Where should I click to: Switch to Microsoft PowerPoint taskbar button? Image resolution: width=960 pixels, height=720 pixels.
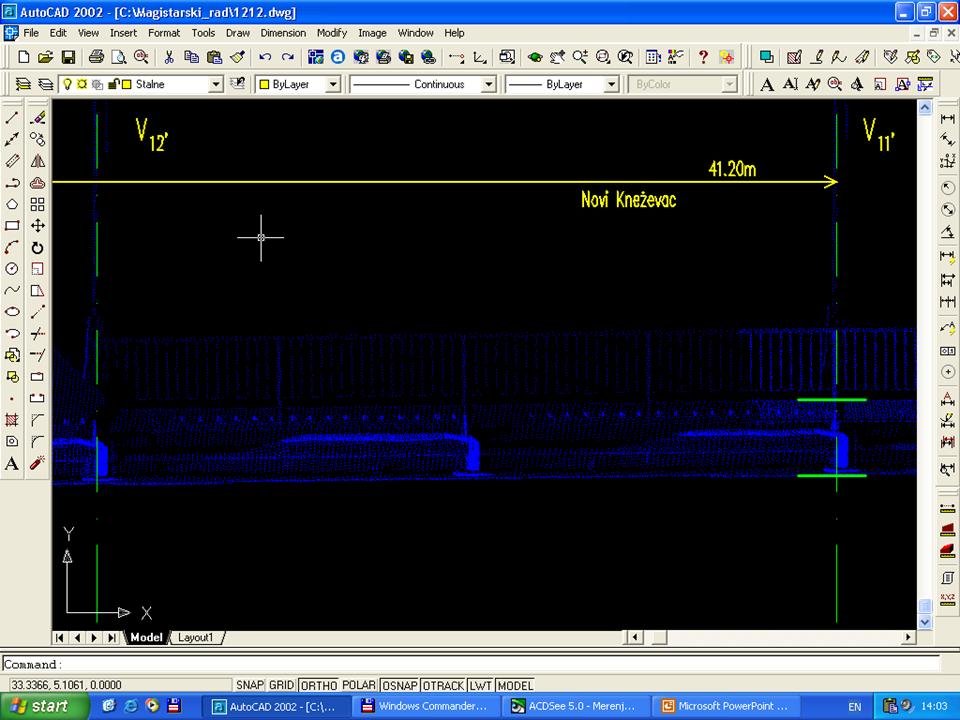(725, 706)
